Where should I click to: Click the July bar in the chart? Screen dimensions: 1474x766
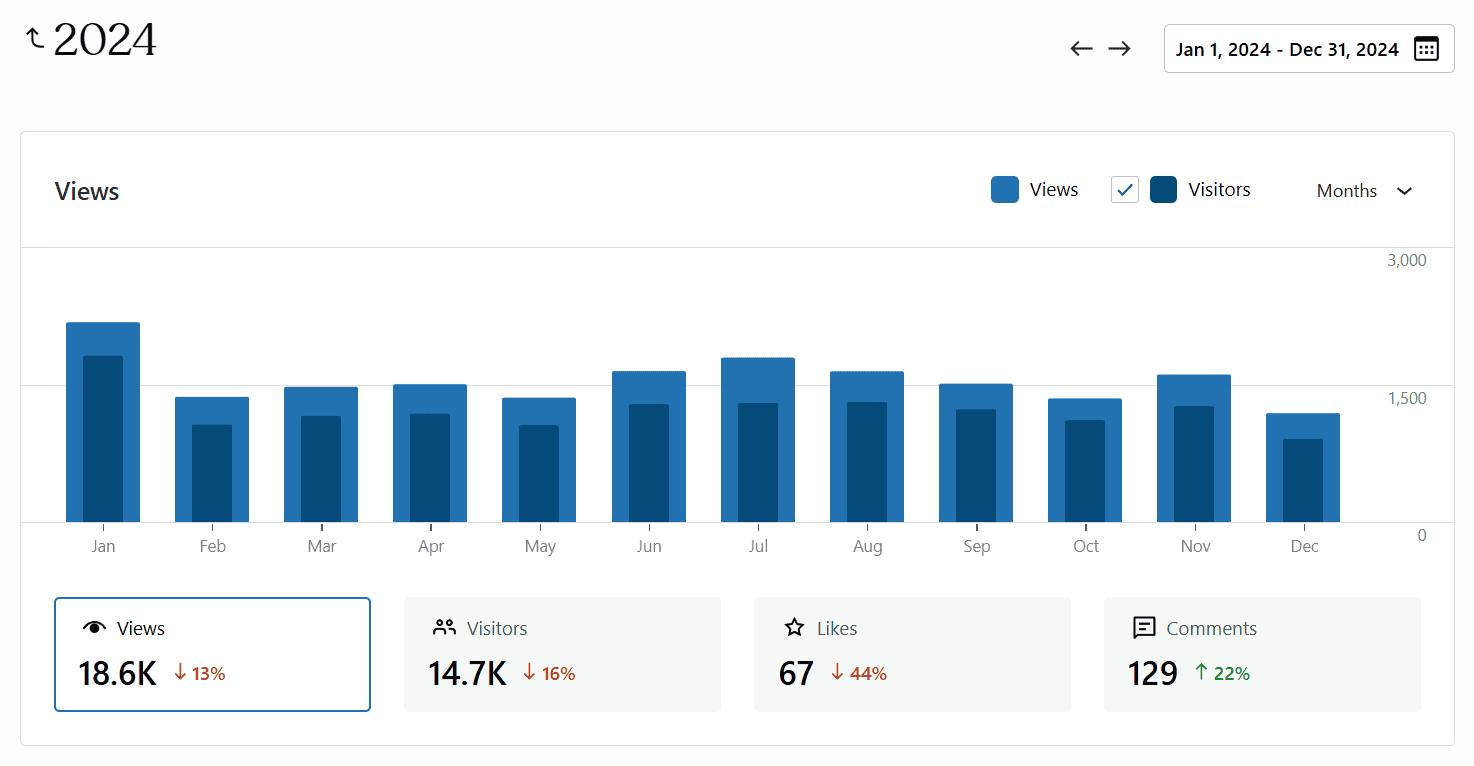coord(758,440)
